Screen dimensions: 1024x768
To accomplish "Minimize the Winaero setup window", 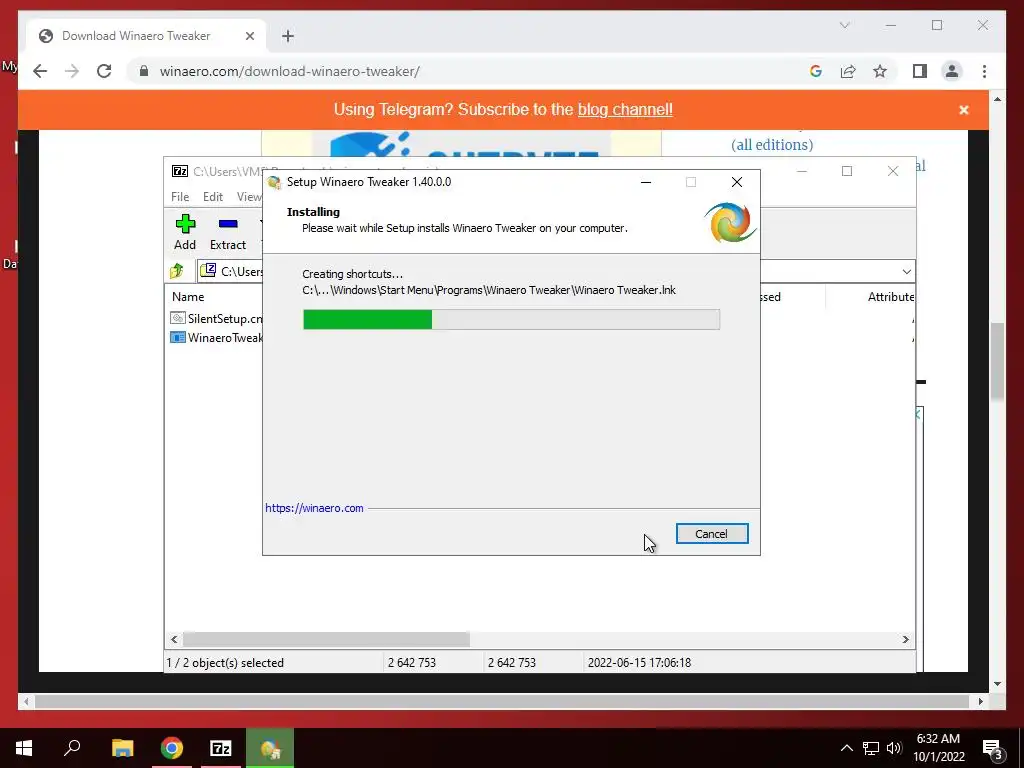I will (646, 182).
